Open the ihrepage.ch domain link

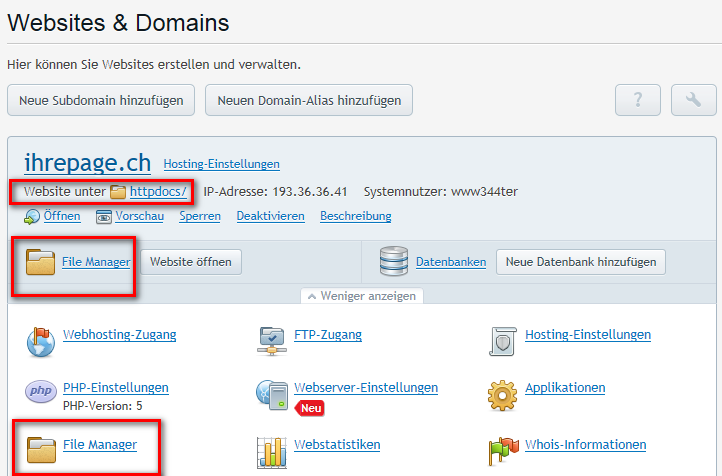(87, 162)
